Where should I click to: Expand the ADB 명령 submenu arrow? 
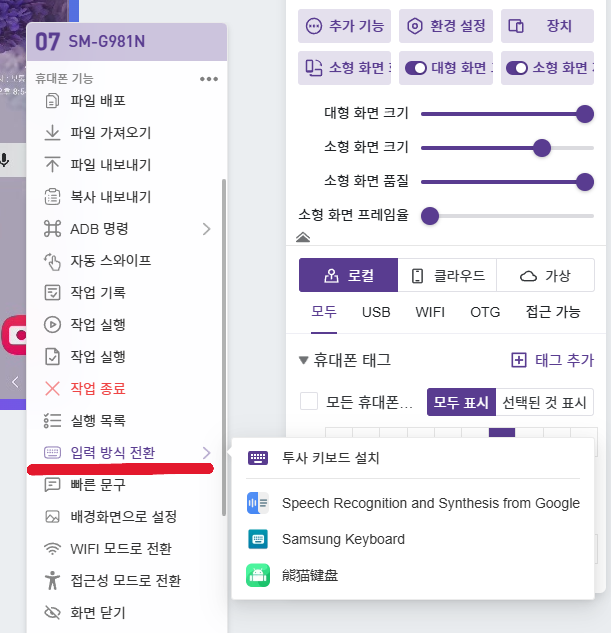click(207, 229)
